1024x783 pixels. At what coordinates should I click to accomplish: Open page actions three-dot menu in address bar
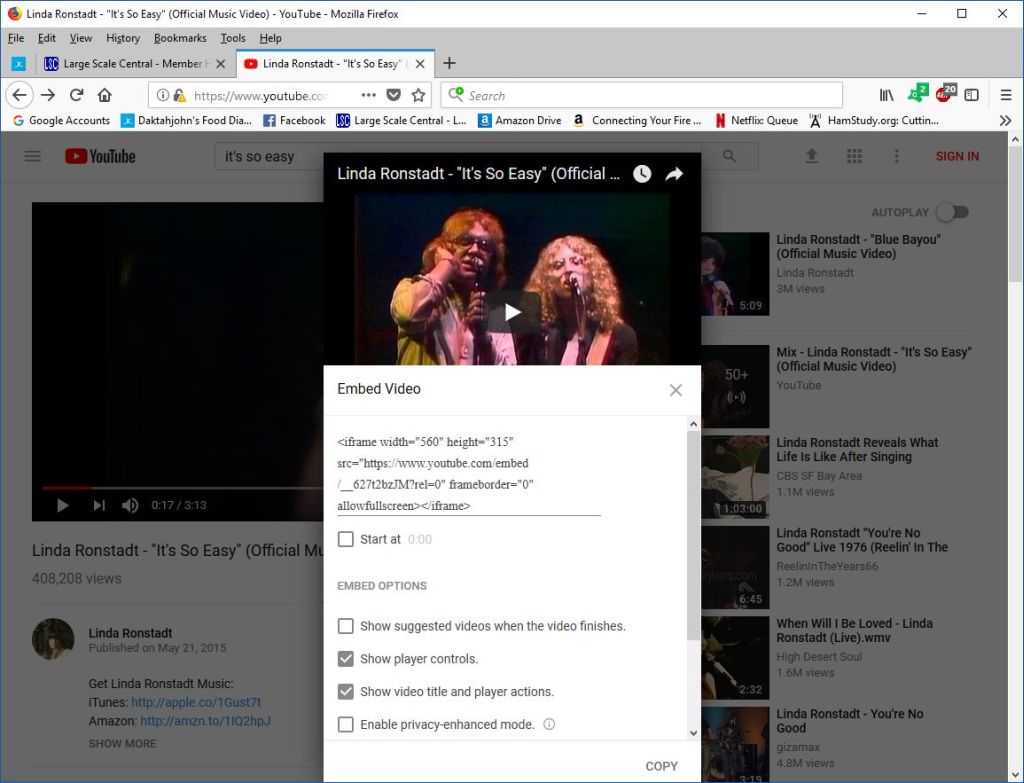click(x=368, y=95)
